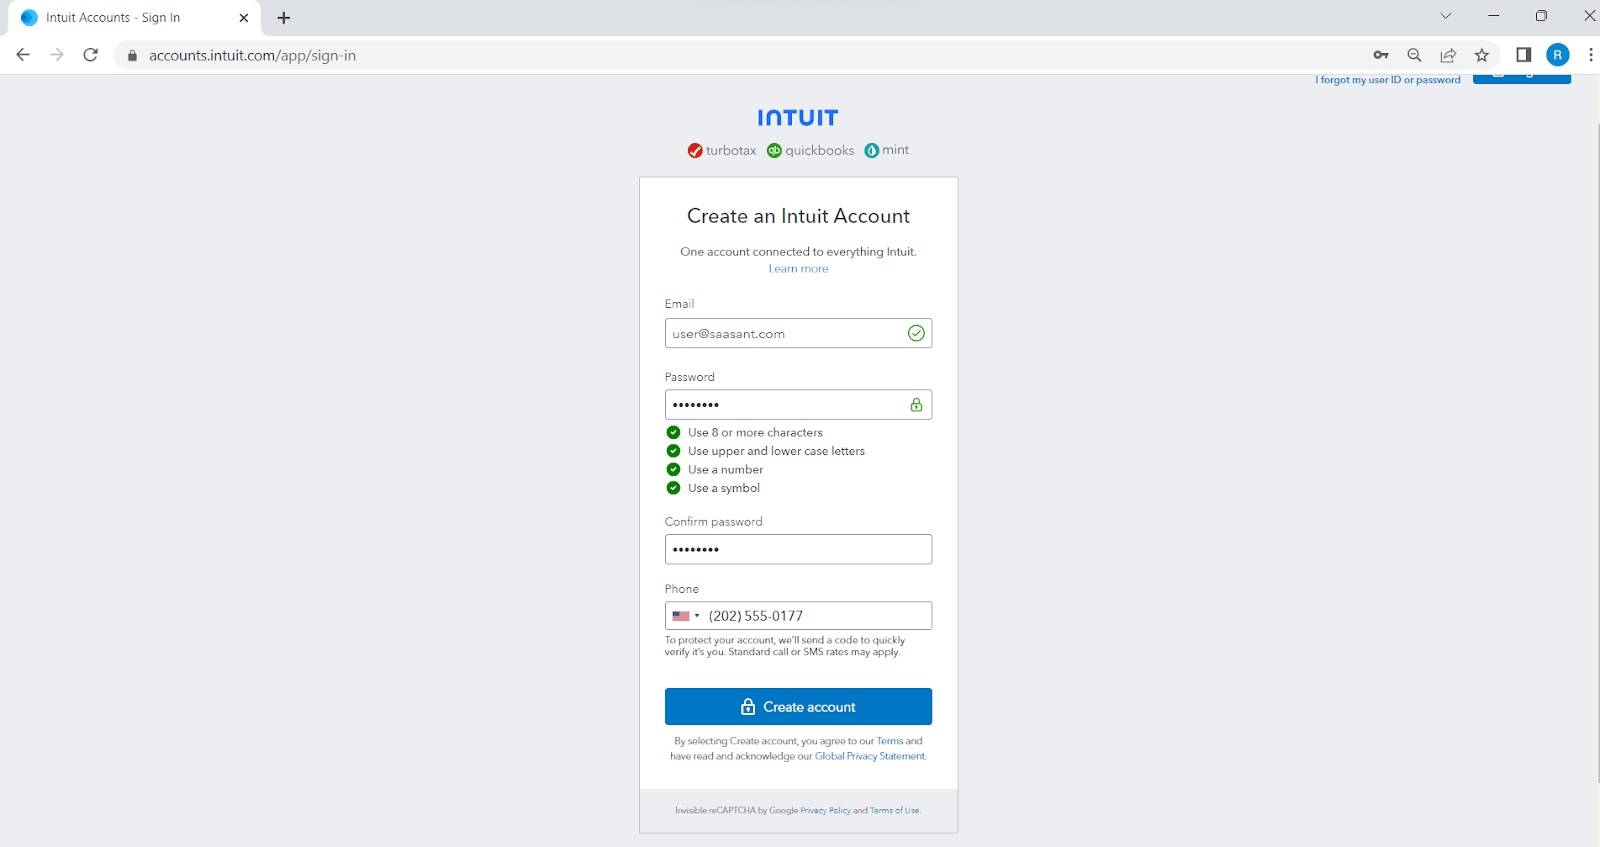The width and height of the screenshot is (1600, 847).
Task: Click the green lock icon in Password
Action: [916, 404]
